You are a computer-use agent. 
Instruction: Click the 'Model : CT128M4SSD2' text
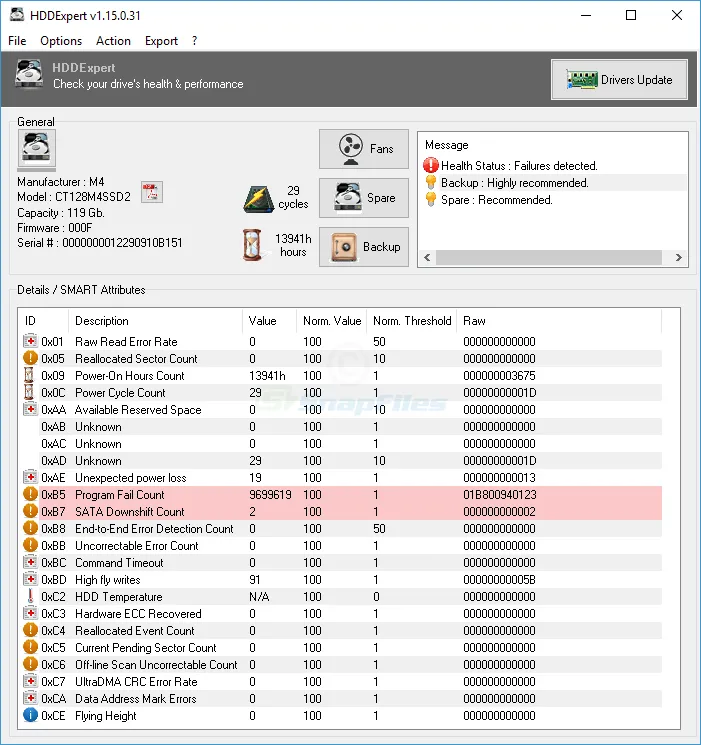(x=74, y=197)
